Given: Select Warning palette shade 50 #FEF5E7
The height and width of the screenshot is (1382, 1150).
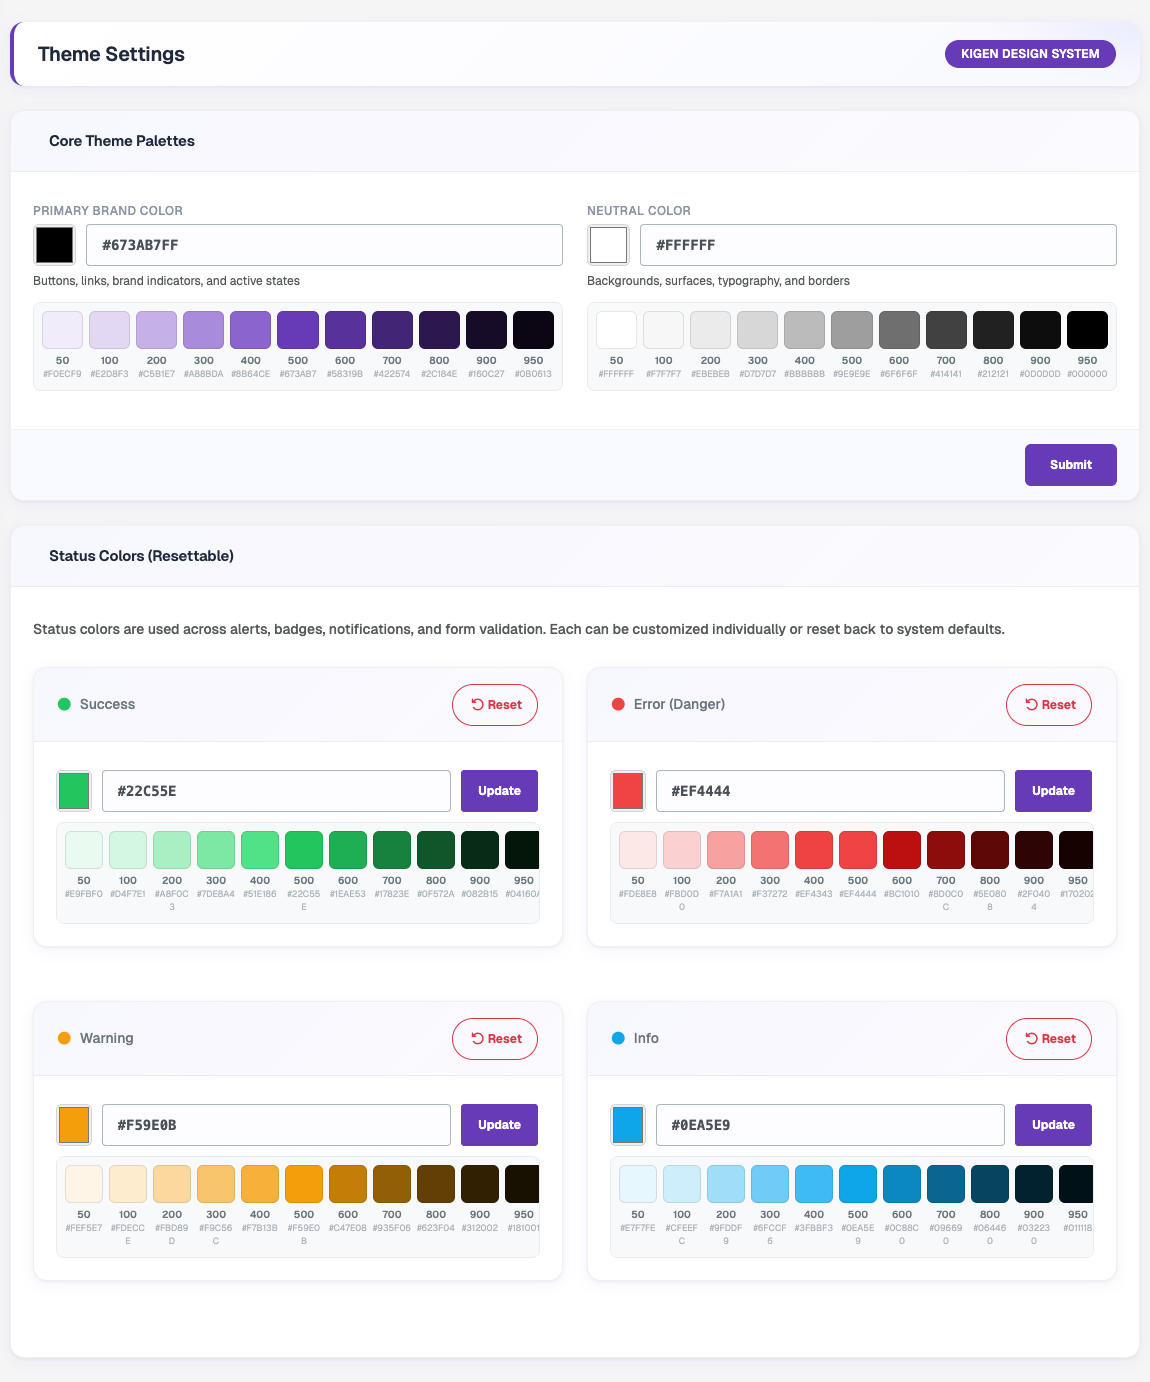Looking at the screenshot, I should point(84,1184).
